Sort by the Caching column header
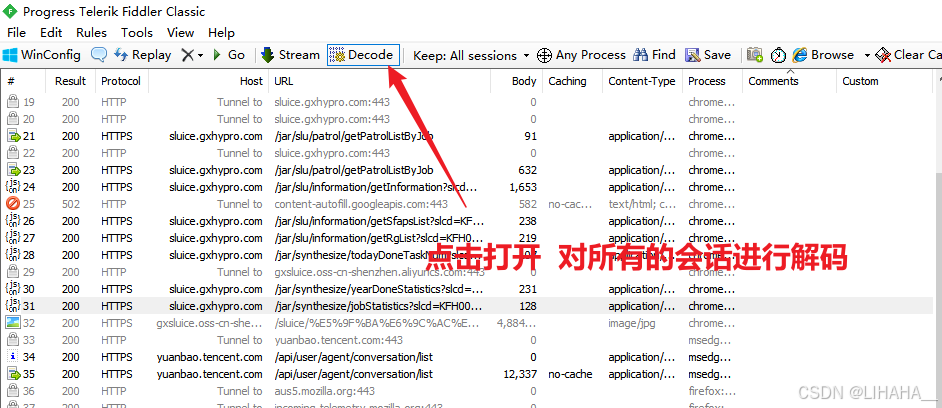The image size is (942, 408). [573, 81]
